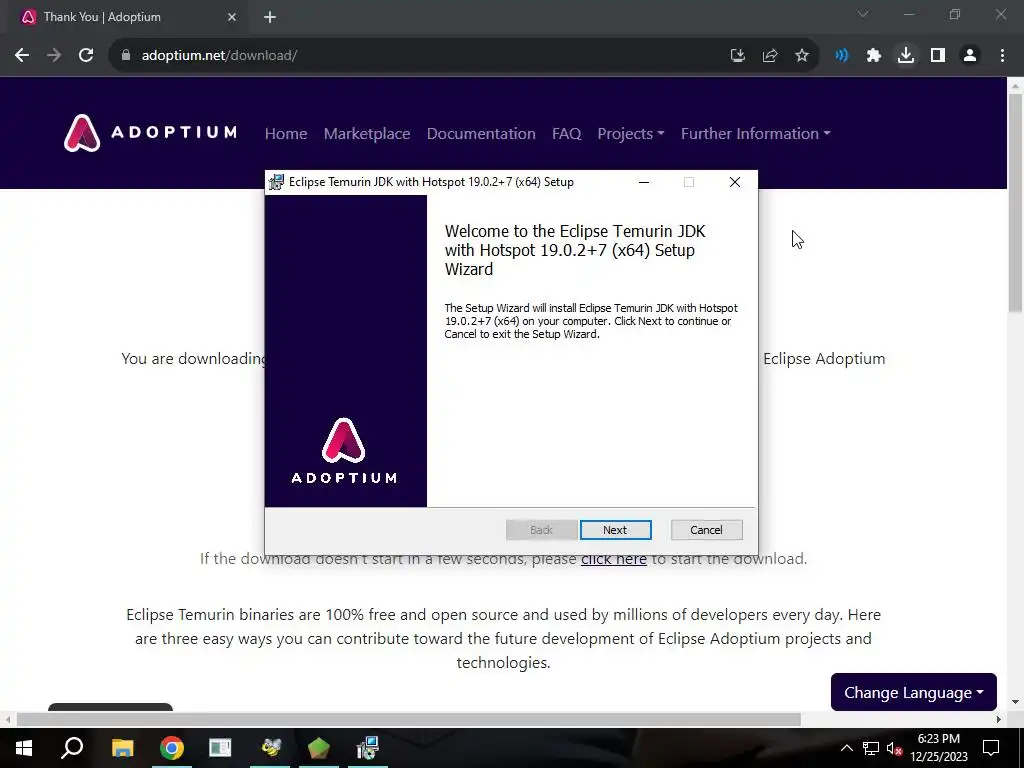Select the Thank You | Adoptium tab
The image size is (1024, 768).
(127, 17)
